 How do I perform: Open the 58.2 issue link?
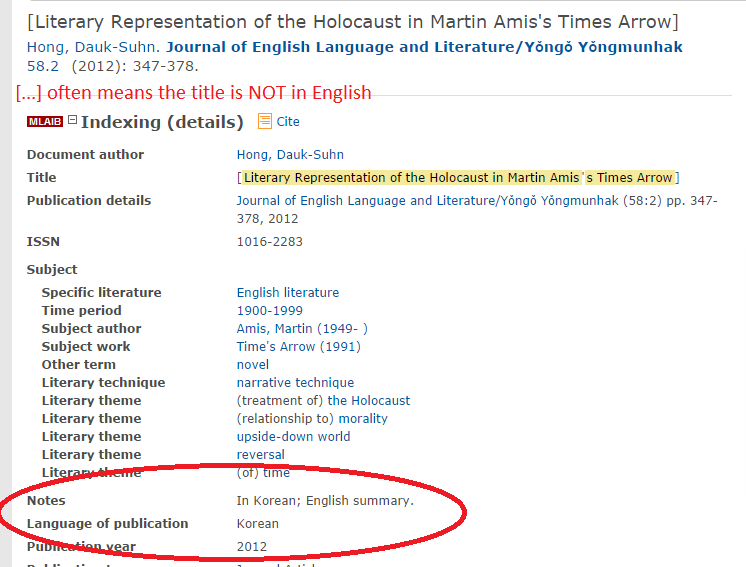[43, 66]
